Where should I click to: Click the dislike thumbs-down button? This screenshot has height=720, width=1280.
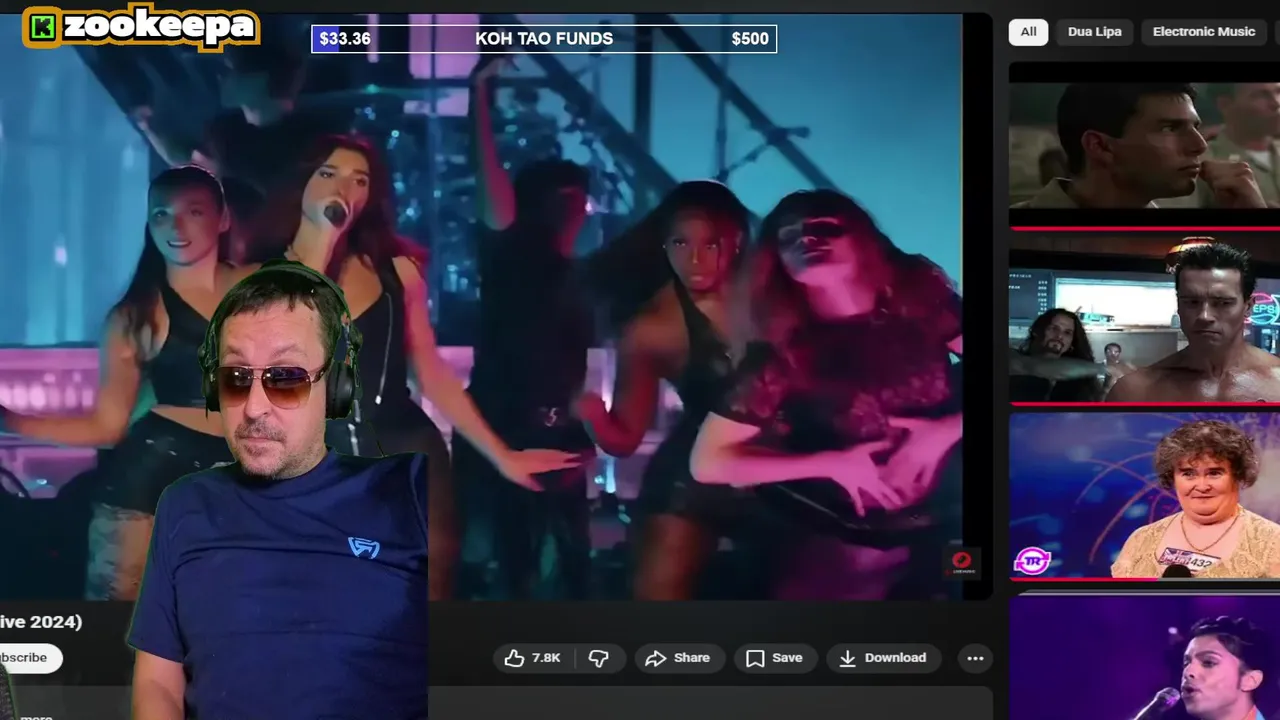click(x=599, y=658)
